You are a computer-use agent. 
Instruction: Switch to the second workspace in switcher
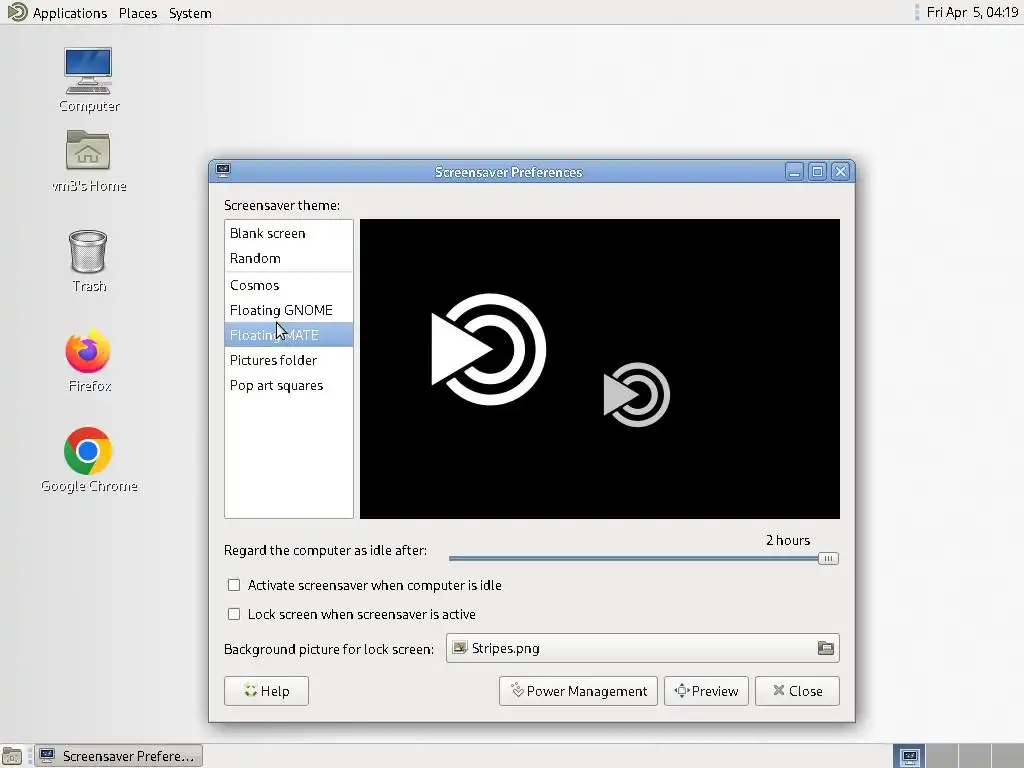(x=942, y=756)
